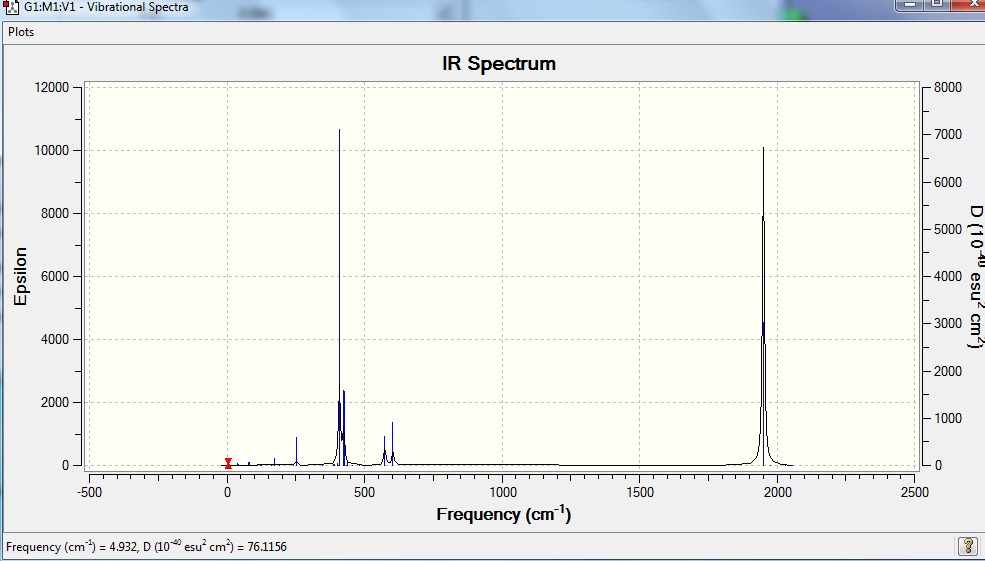This screenshot has height=561, width=985.
Task: Click the 2500 tick label on frequency axis
Action: click(x=914, y=493)
